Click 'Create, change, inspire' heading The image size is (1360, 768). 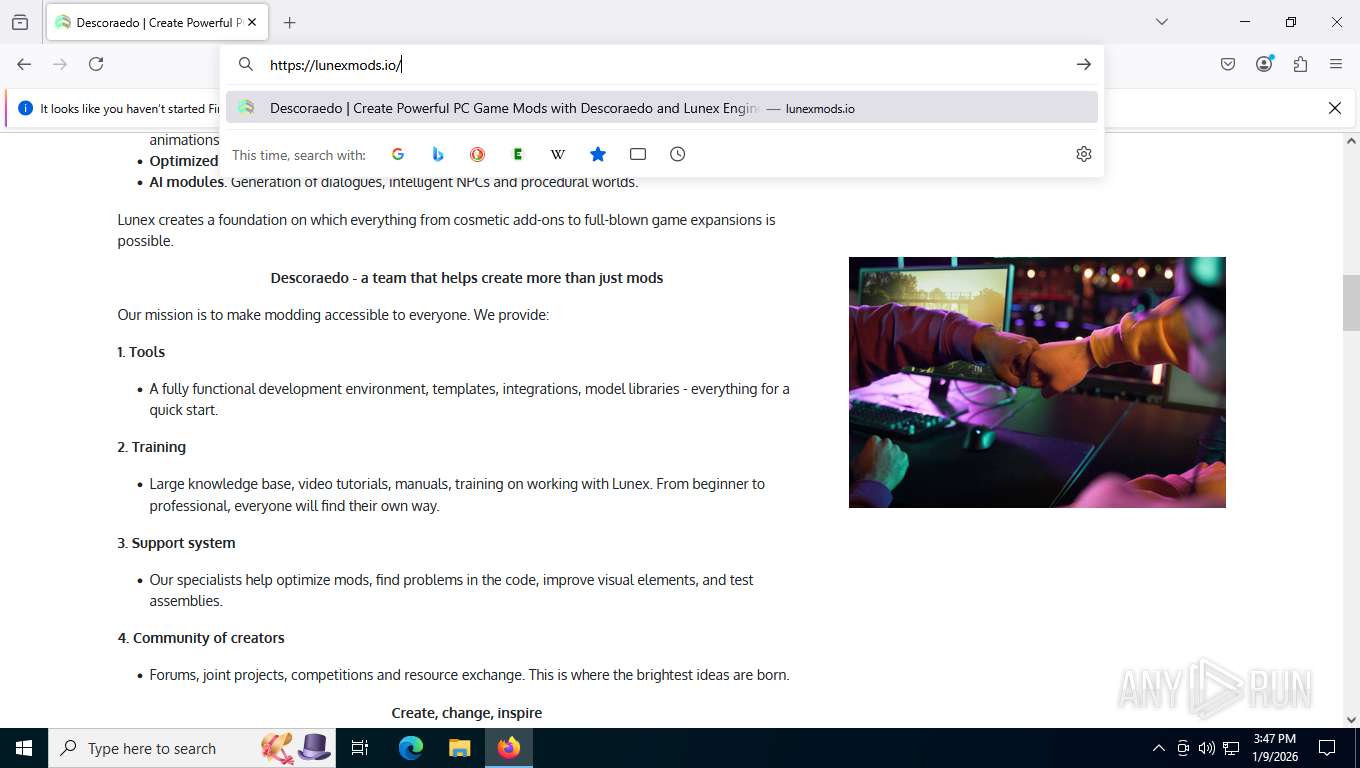click(x=467, y=713)
